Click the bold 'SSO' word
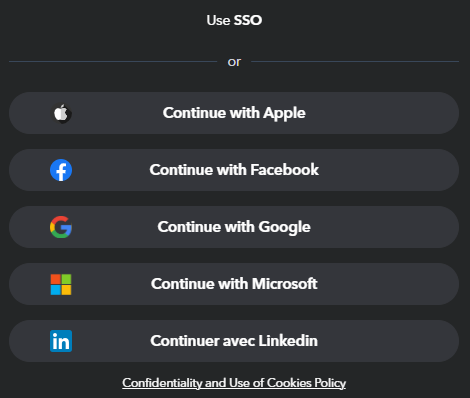The image size is (470, 398). point(248,20)
